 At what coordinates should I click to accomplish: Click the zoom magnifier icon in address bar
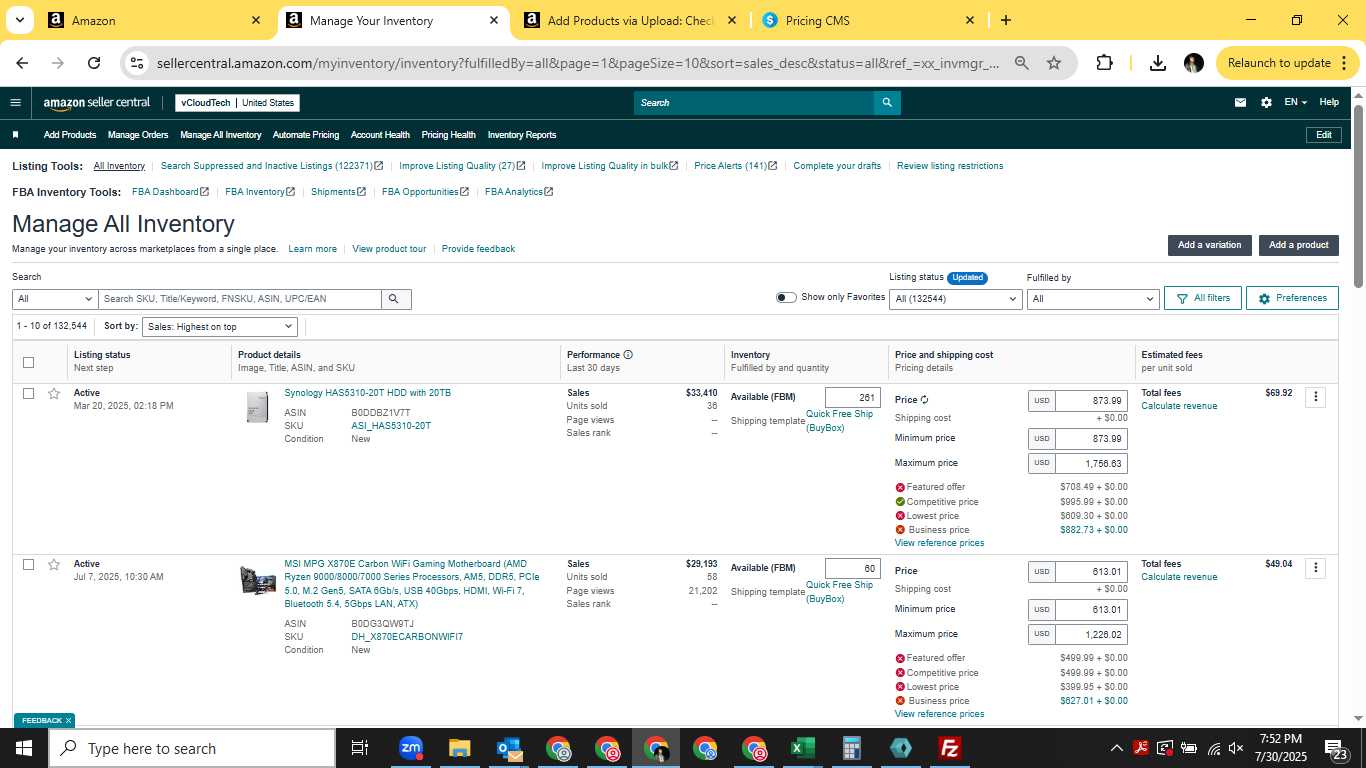pyautogui.click(x=1021, y=63)
